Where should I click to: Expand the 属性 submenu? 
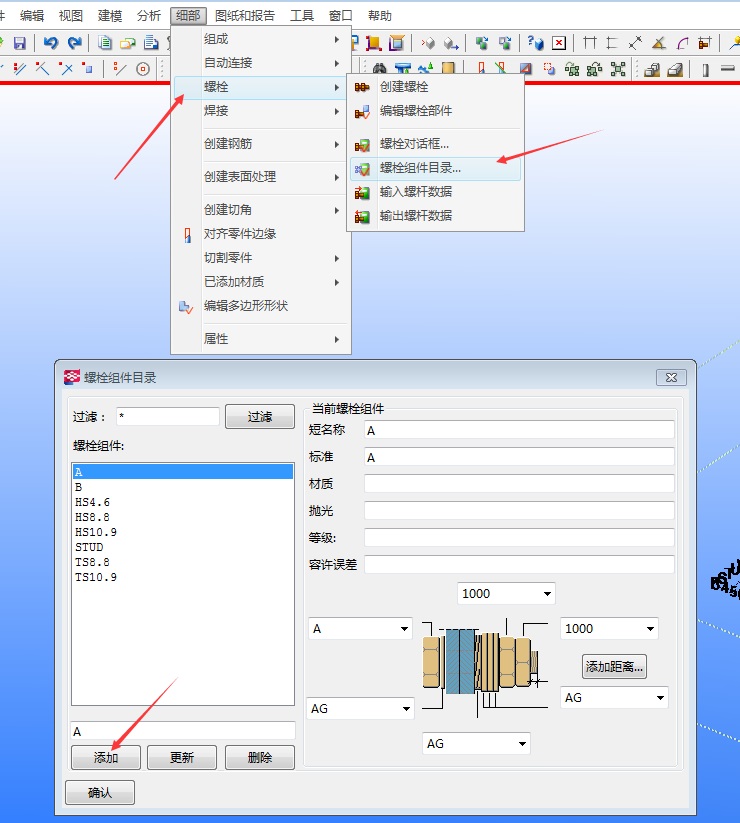click(x=260, y=339)
